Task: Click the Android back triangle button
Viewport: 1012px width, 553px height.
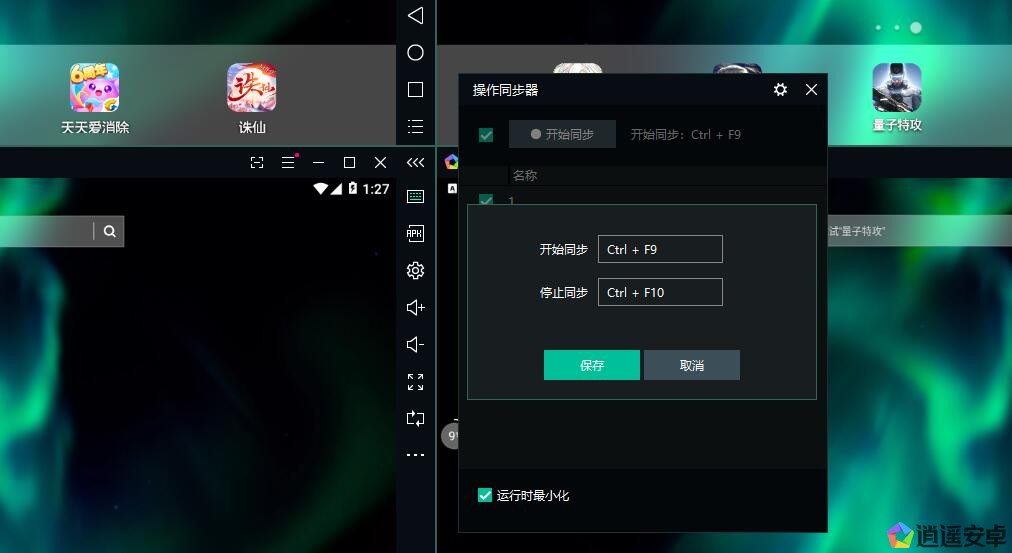Action: 415,15
